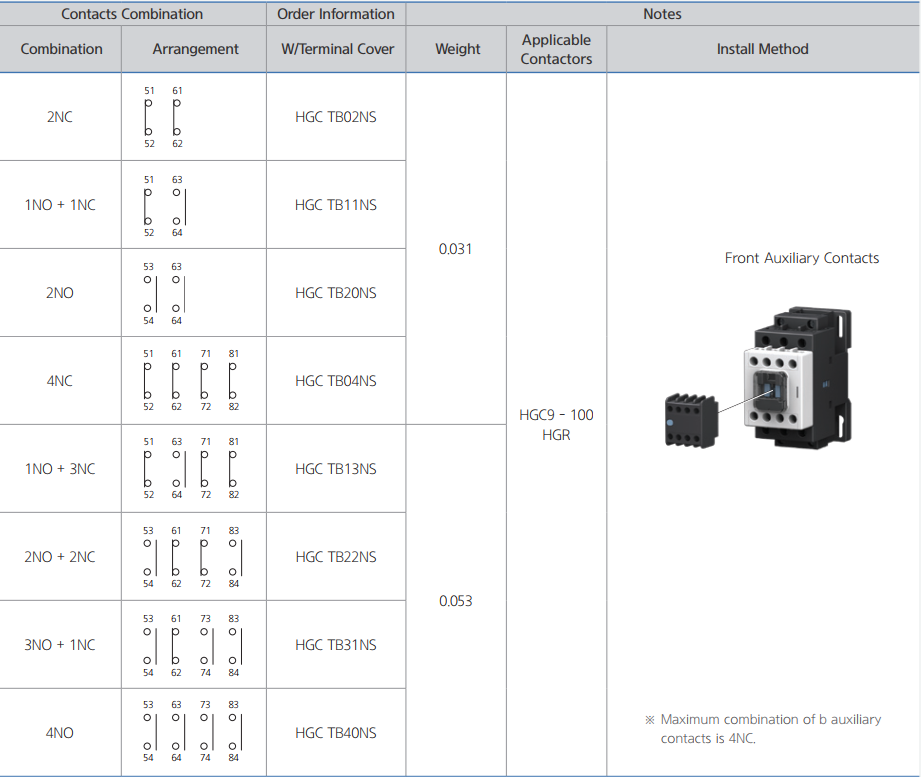
Task: Click the "2NO + 2NC" combination cell
Action: point(60,557)
